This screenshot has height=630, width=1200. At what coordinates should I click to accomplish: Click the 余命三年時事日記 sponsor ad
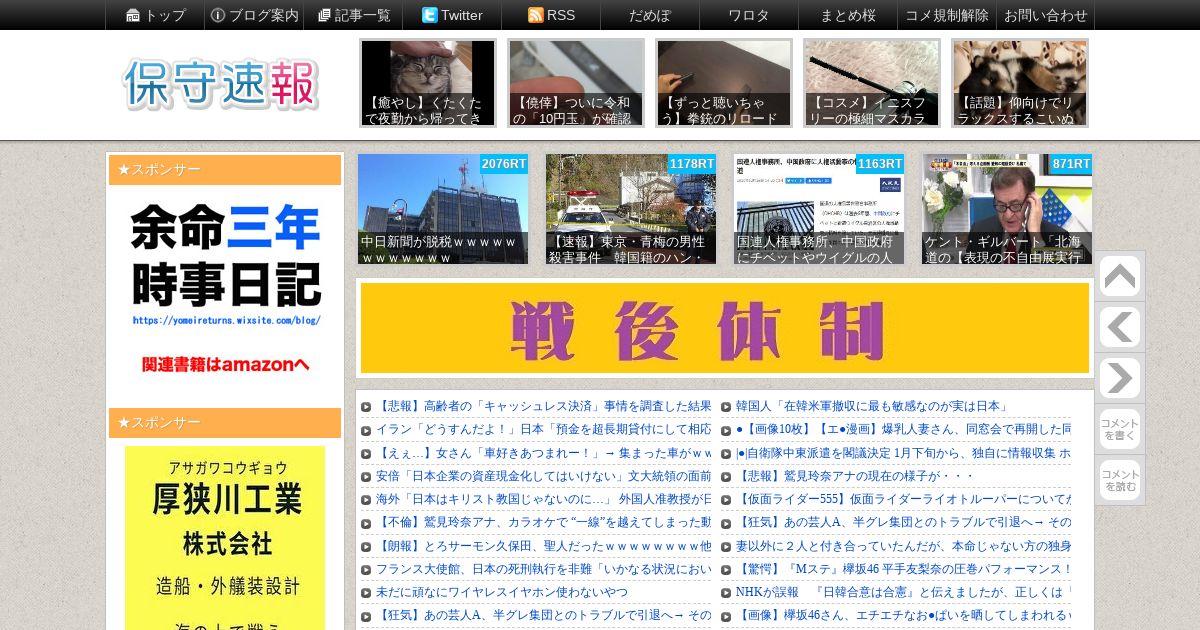coord(225,288)
